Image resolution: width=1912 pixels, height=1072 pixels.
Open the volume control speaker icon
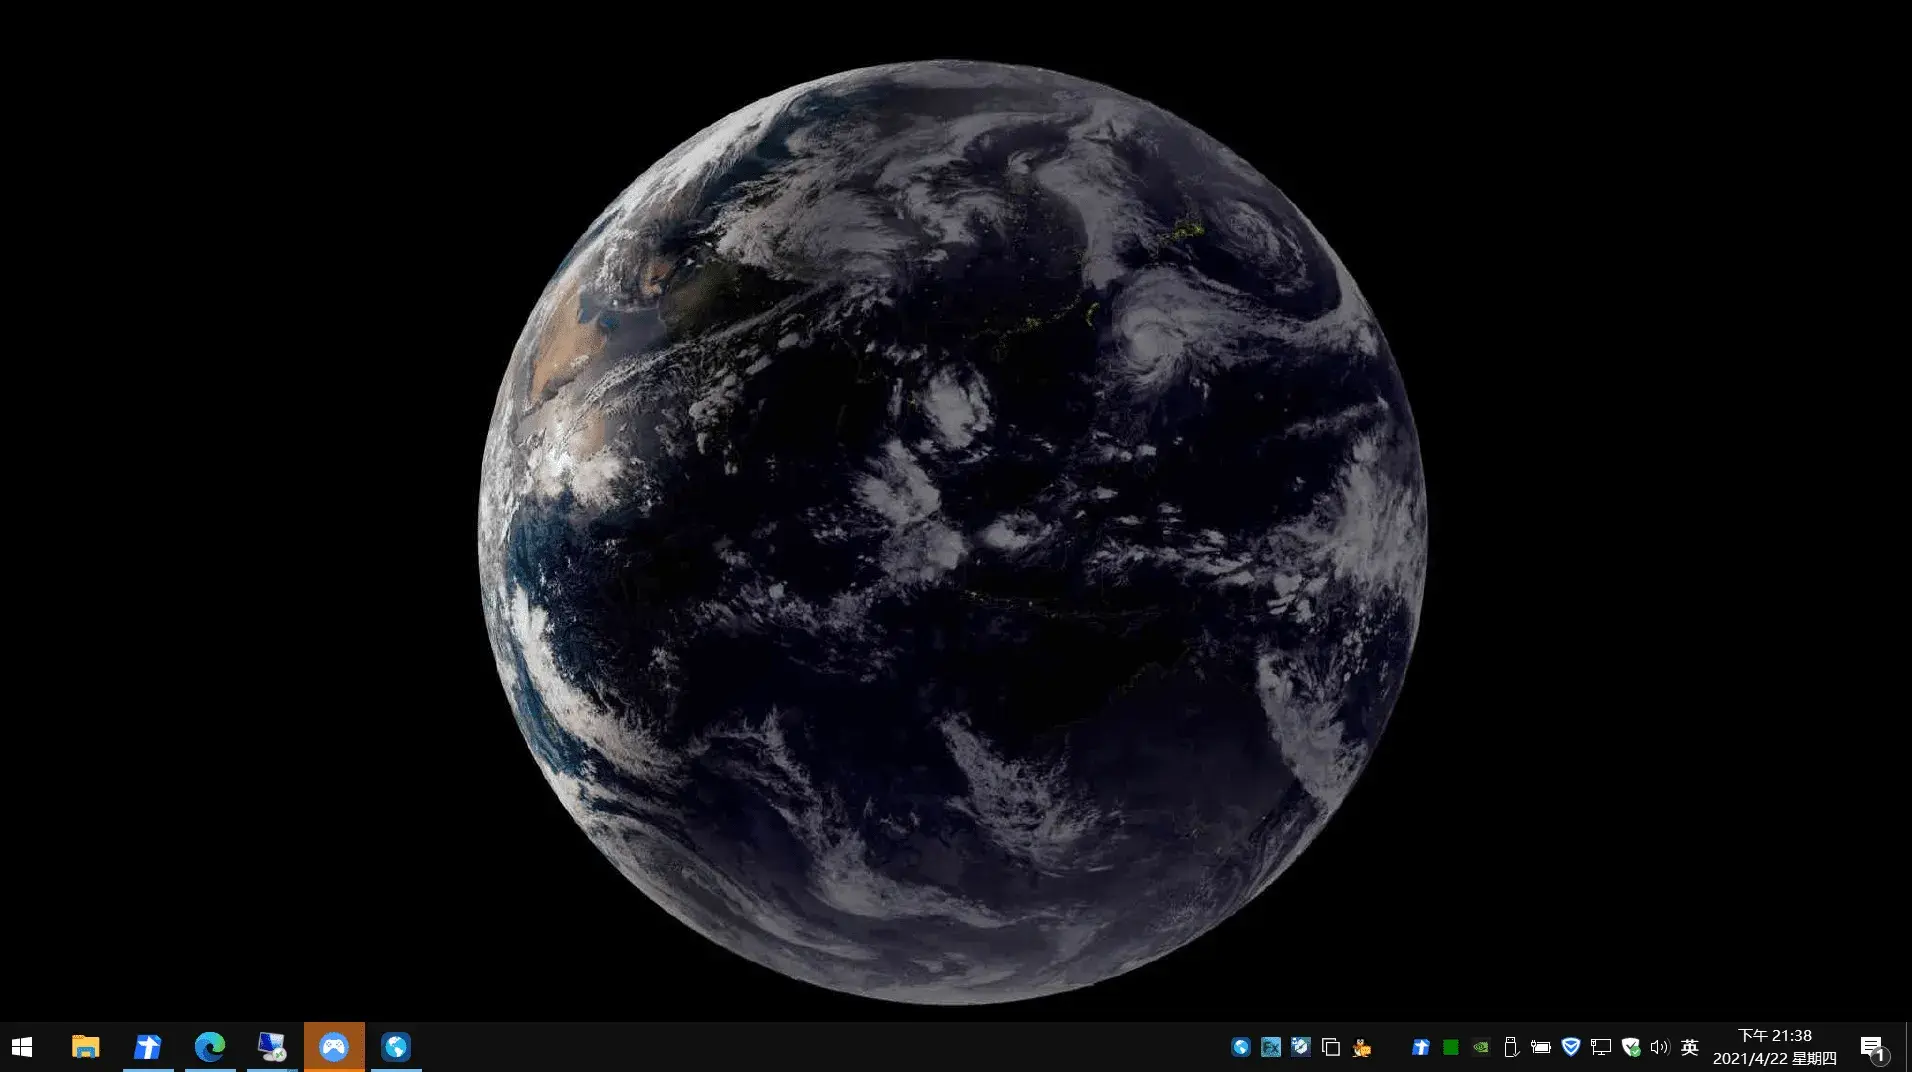pyautogui.click(x=1660, y=1047)
